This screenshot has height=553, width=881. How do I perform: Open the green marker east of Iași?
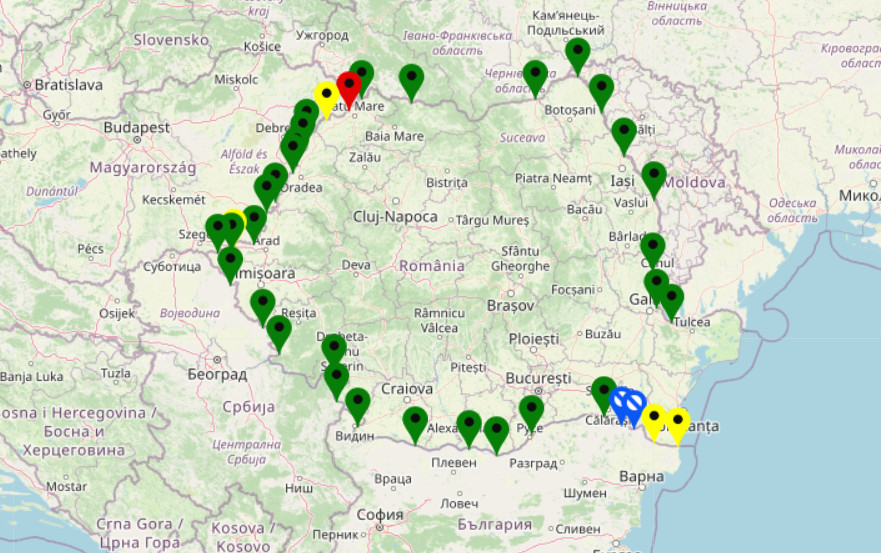click(x=653, y=177)
